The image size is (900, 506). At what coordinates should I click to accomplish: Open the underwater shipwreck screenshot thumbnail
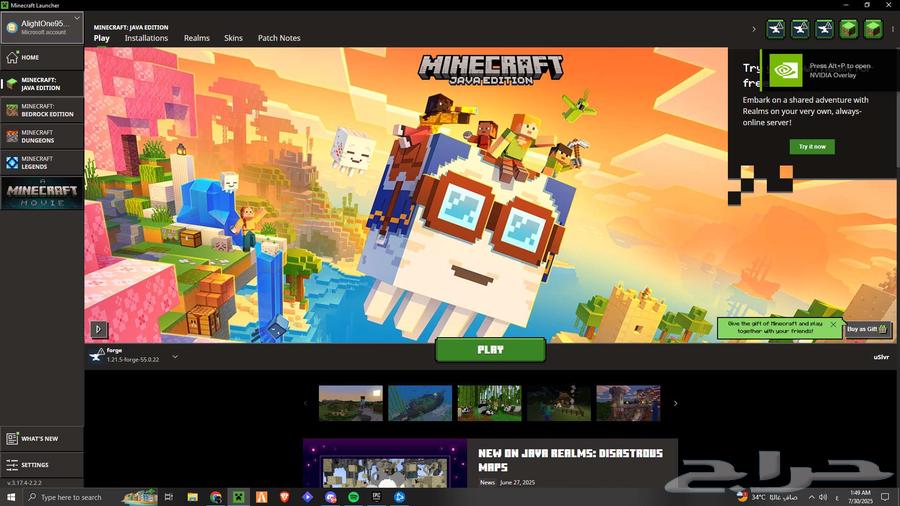420,403
